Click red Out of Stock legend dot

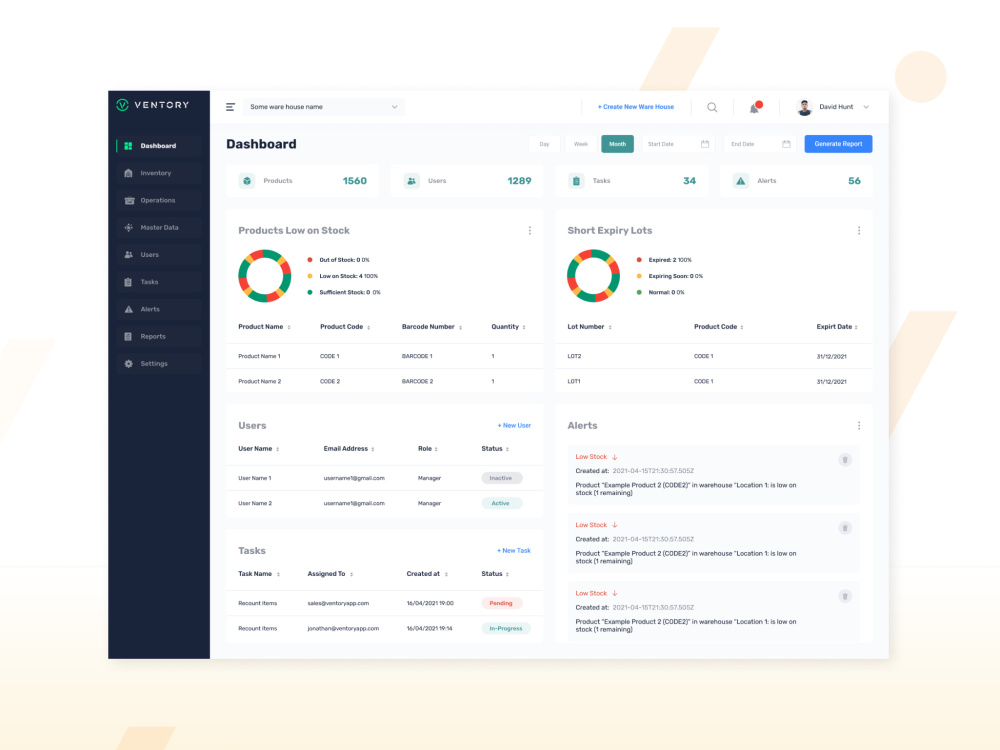click(x=310, y=260)
